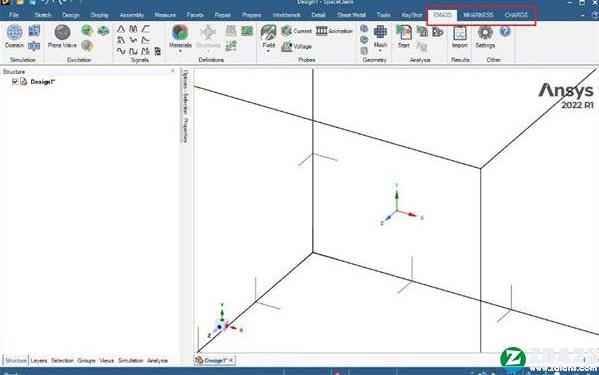Select the sine wave signal icon
This screenshot has height=375, width=599.
point(121,51)
